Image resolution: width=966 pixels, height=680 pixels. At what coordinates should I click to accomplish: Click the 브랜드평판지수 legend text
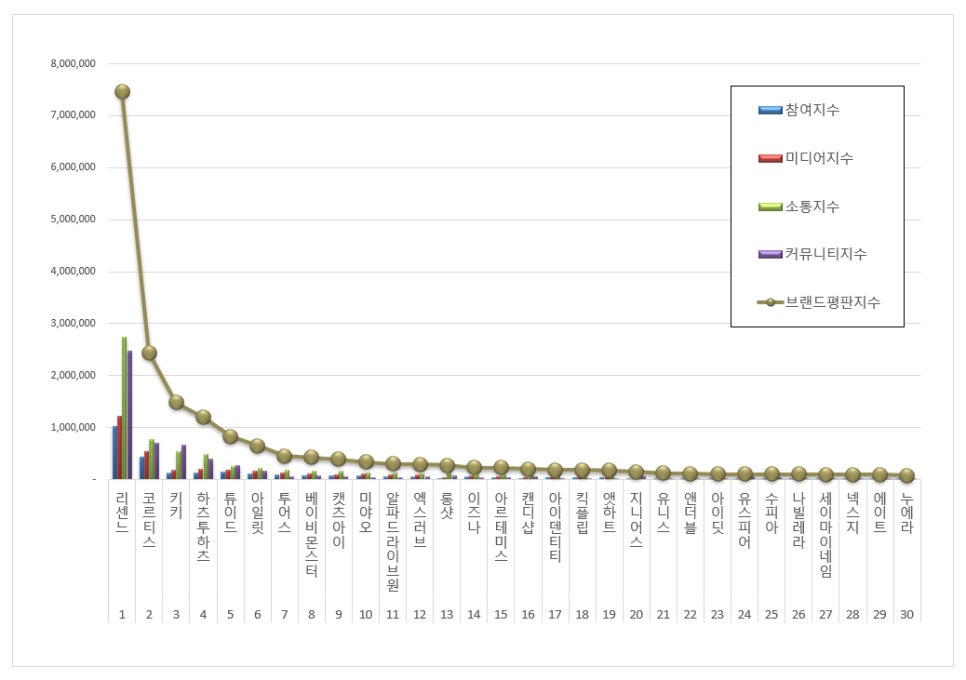[x=832, y=302]
